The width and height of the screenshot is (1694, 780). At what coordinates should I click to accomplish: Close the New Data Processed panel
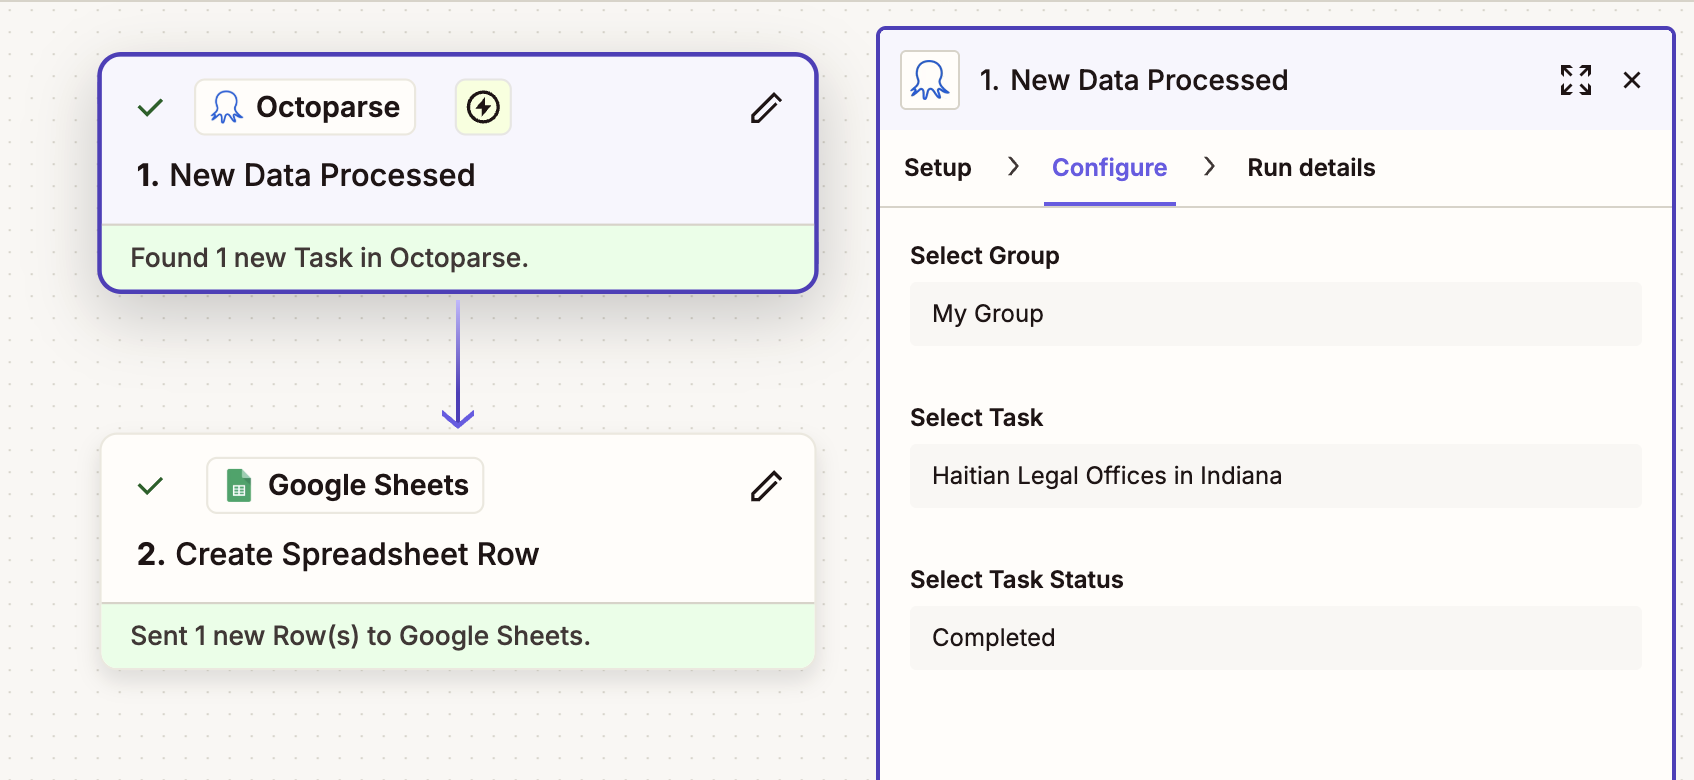pos(1632,80)
